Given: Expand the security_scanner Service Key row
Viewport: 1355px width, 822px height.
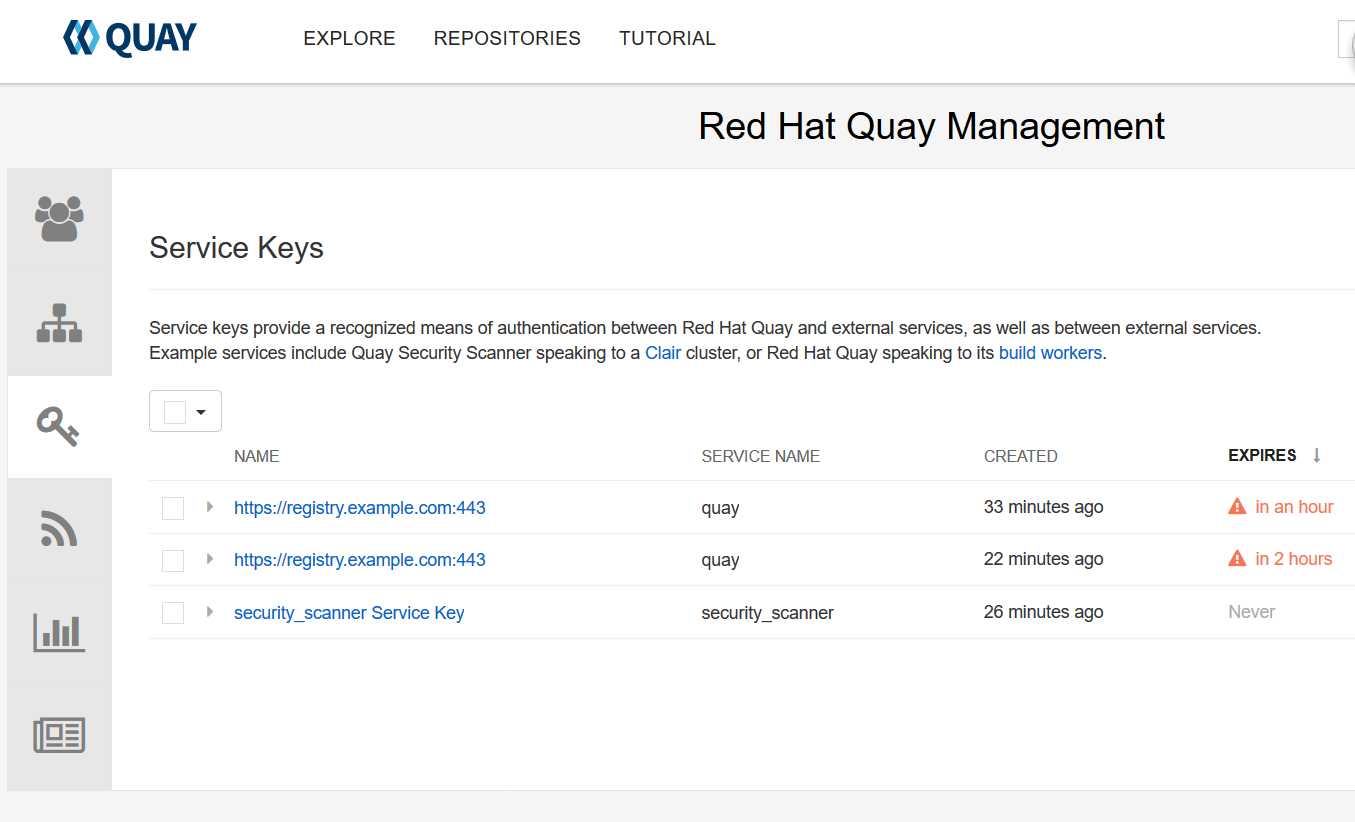Looking at the screenshot, I should tap(210, 611).
